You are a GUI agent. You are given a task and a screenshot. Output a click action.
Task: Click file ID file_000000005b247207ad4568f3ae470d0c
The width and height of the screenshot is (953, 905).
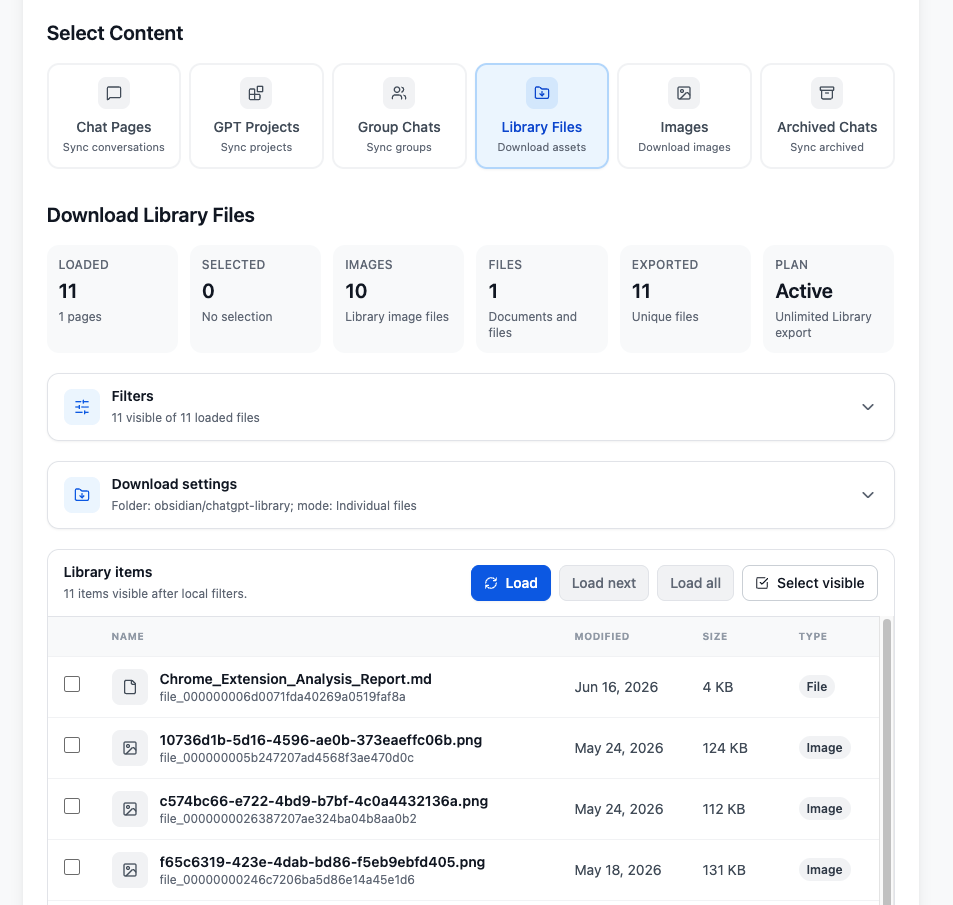coord(287,757)
